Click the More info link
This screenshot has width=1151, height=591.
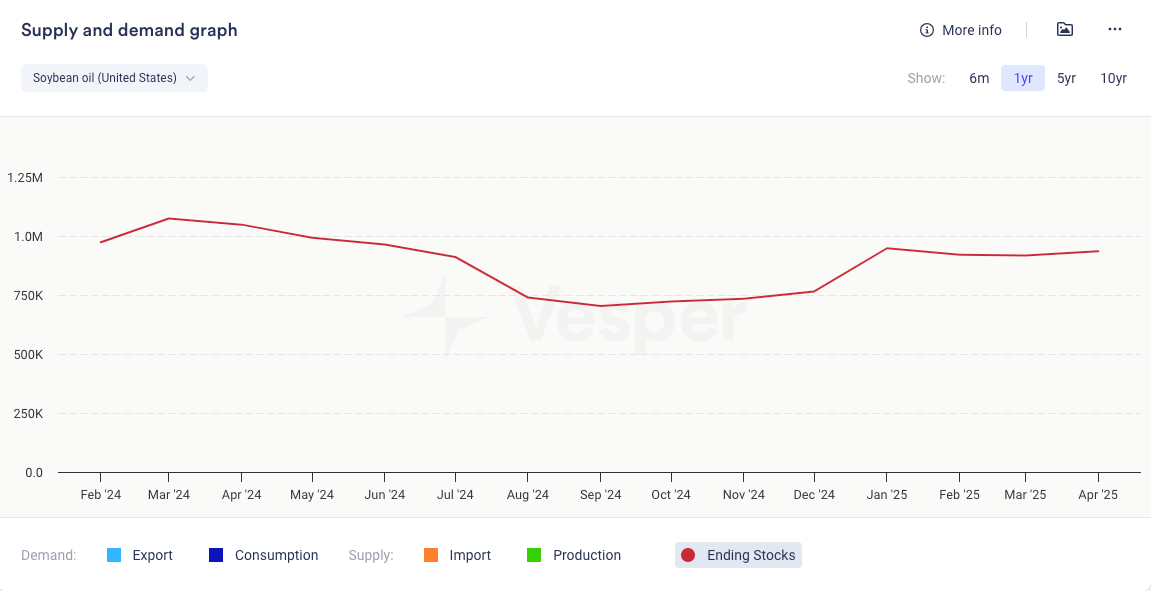pos(971,30)
